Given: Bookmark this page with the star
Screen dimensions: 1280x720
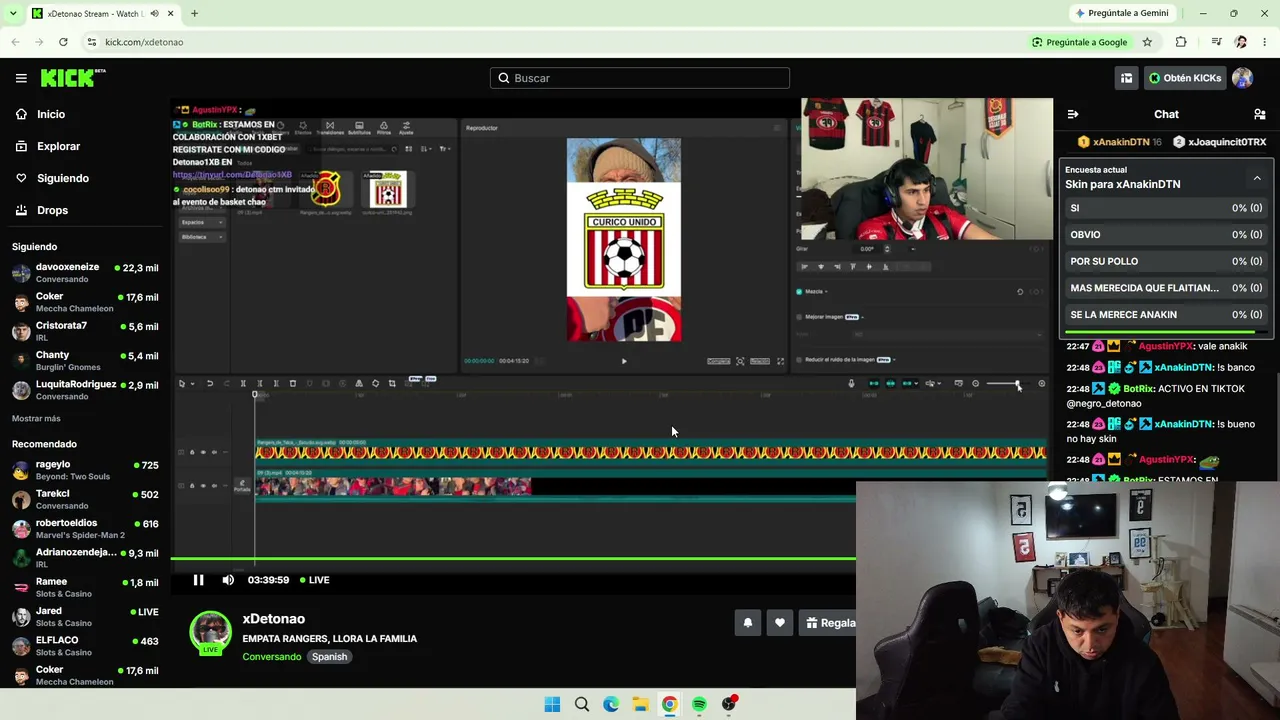Looking at the screenshot, I should point(1147,42).
